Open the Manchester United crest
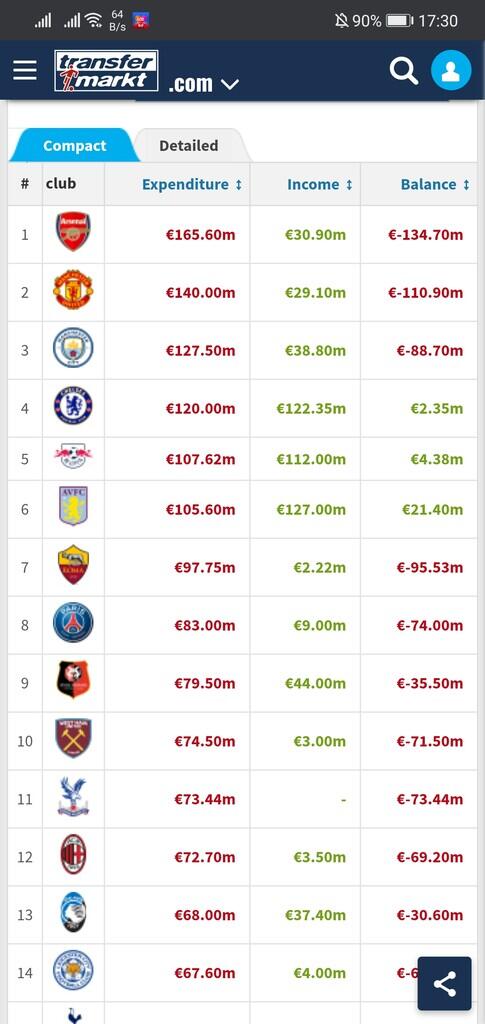Screen dimensions: 485x1024 pyautogui.click(x=73, y=289)
